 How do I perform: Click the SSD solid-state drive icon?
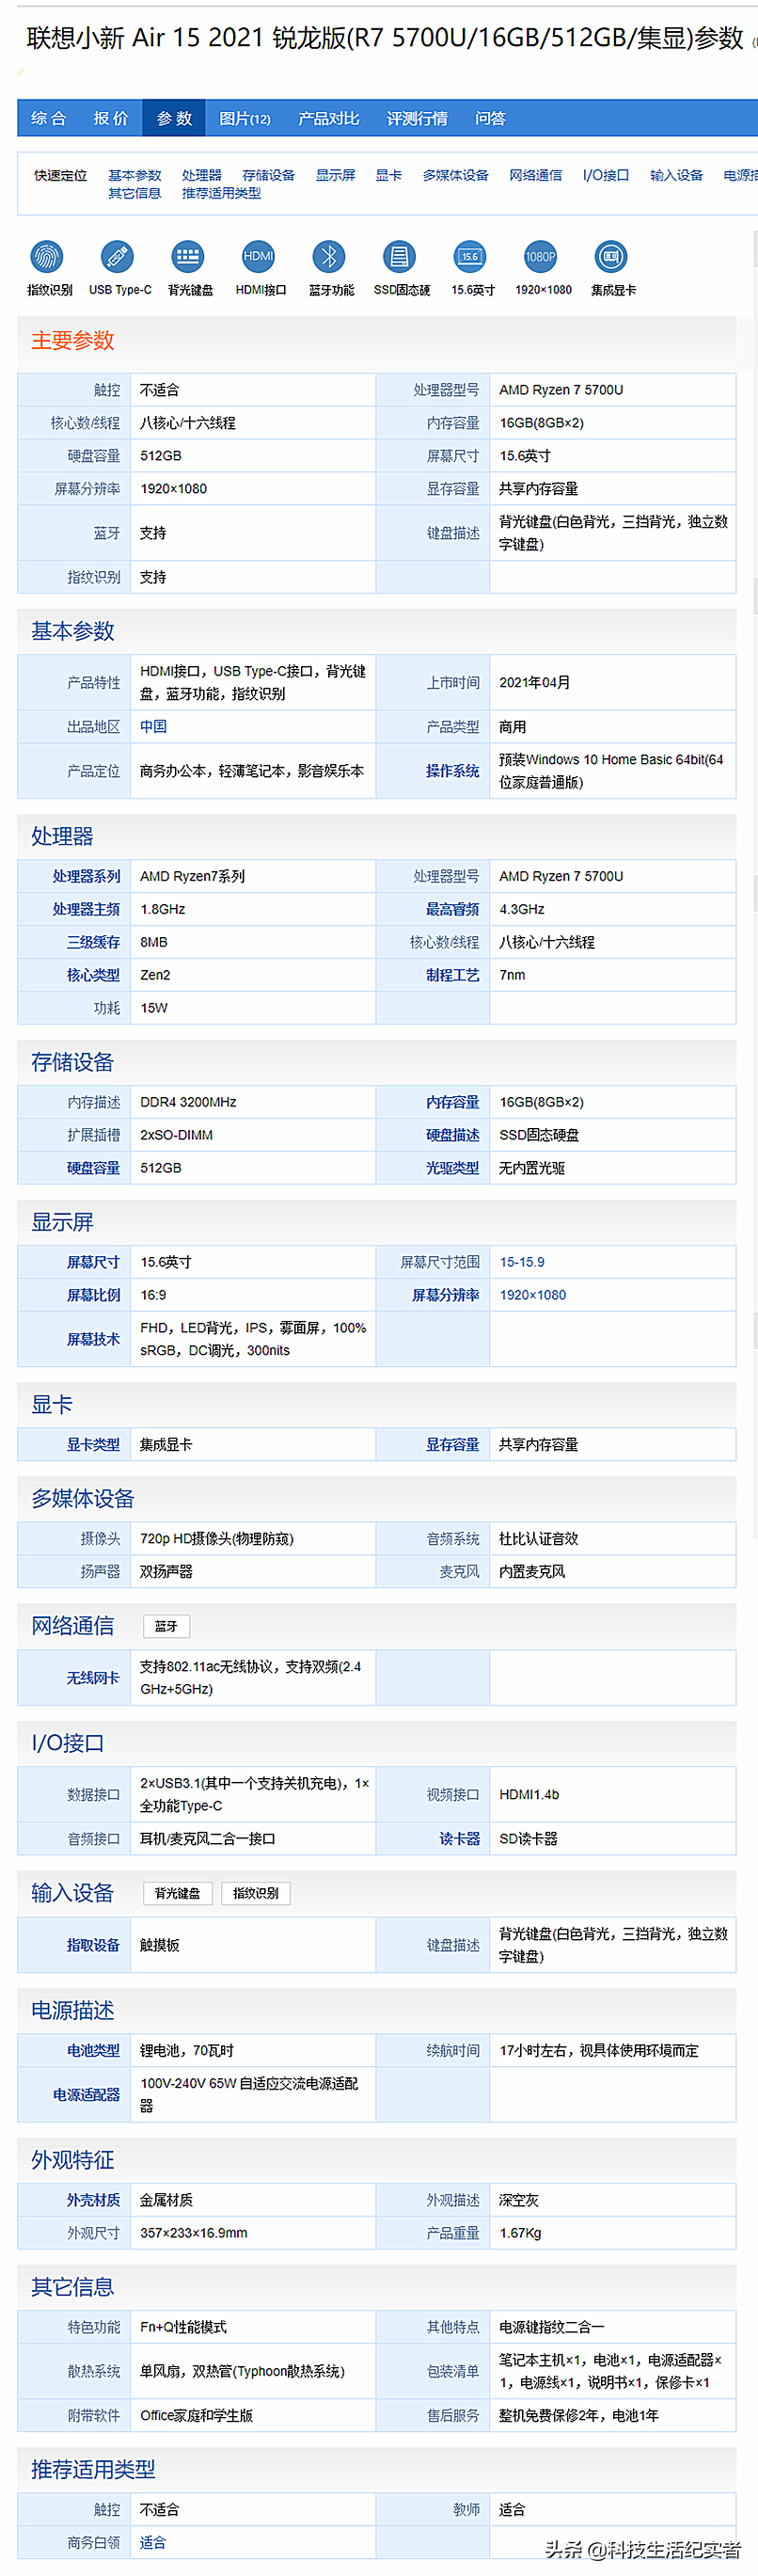(400, 258)
